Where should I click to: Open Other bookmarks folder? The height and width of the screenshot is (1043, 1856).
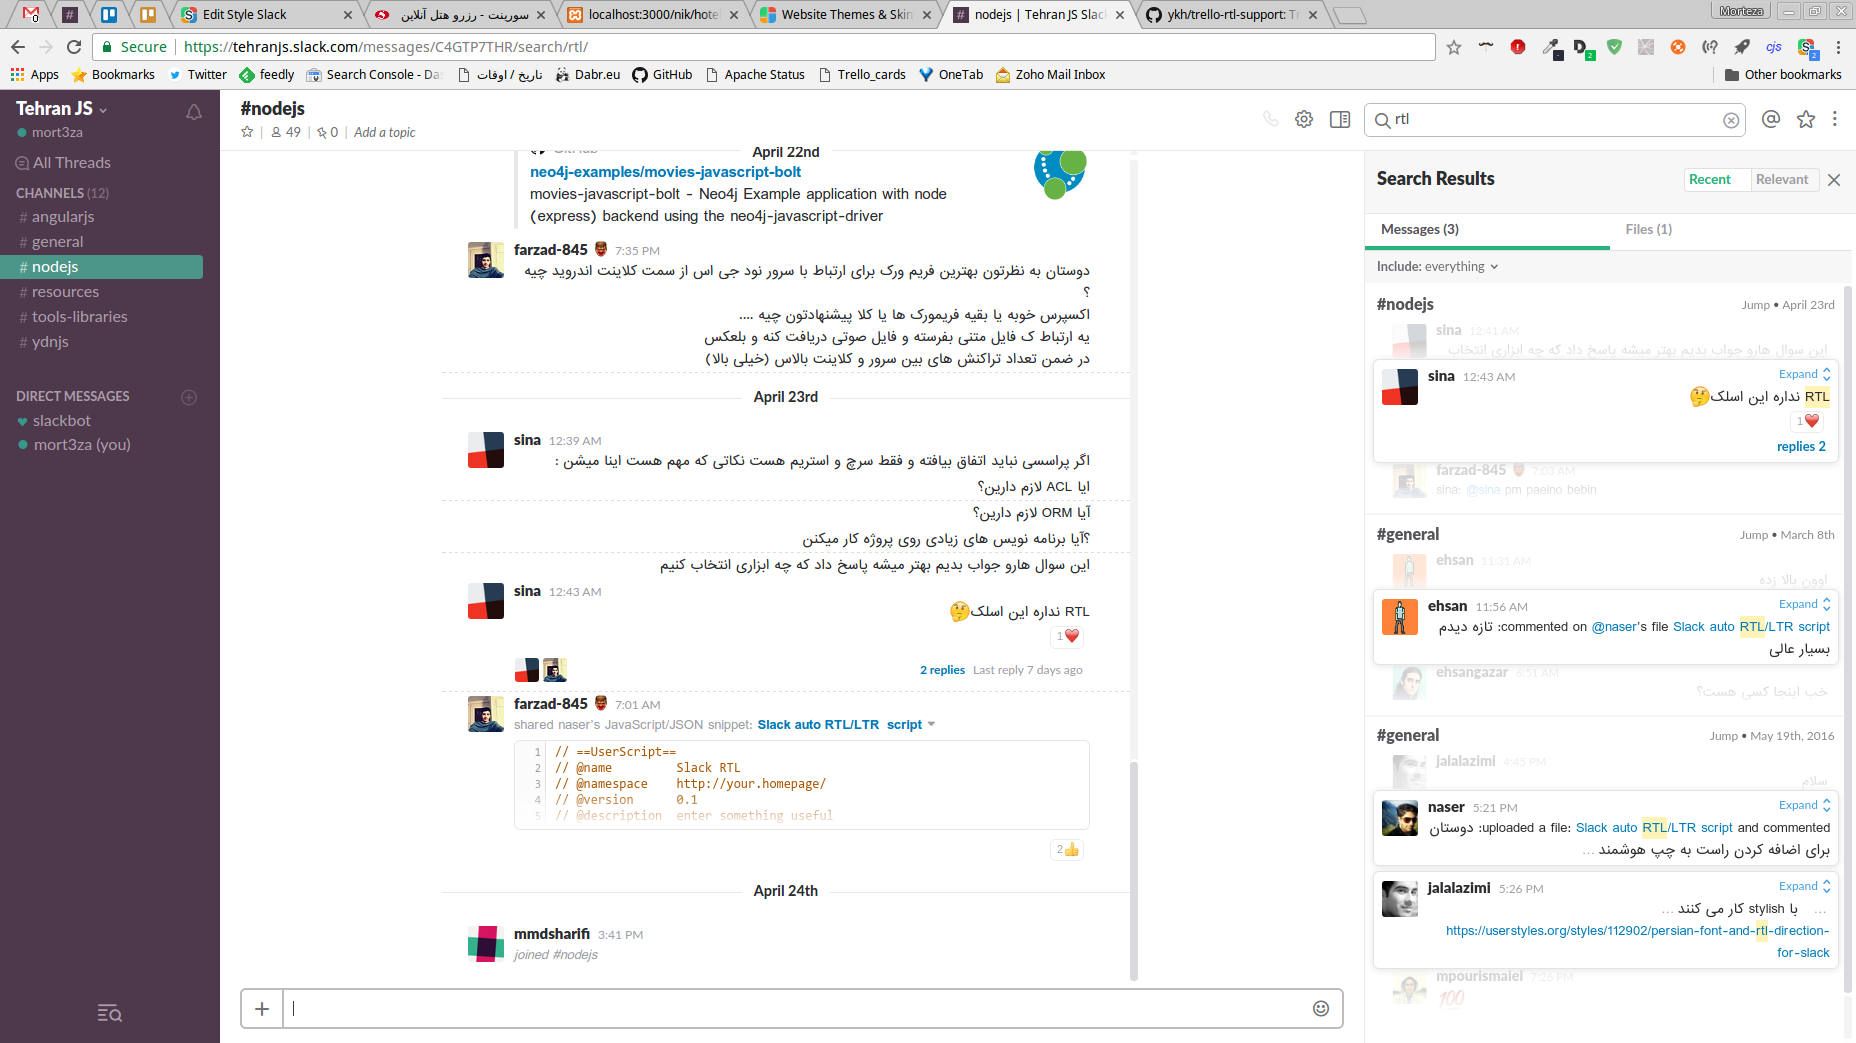[x=1783, y=74]
